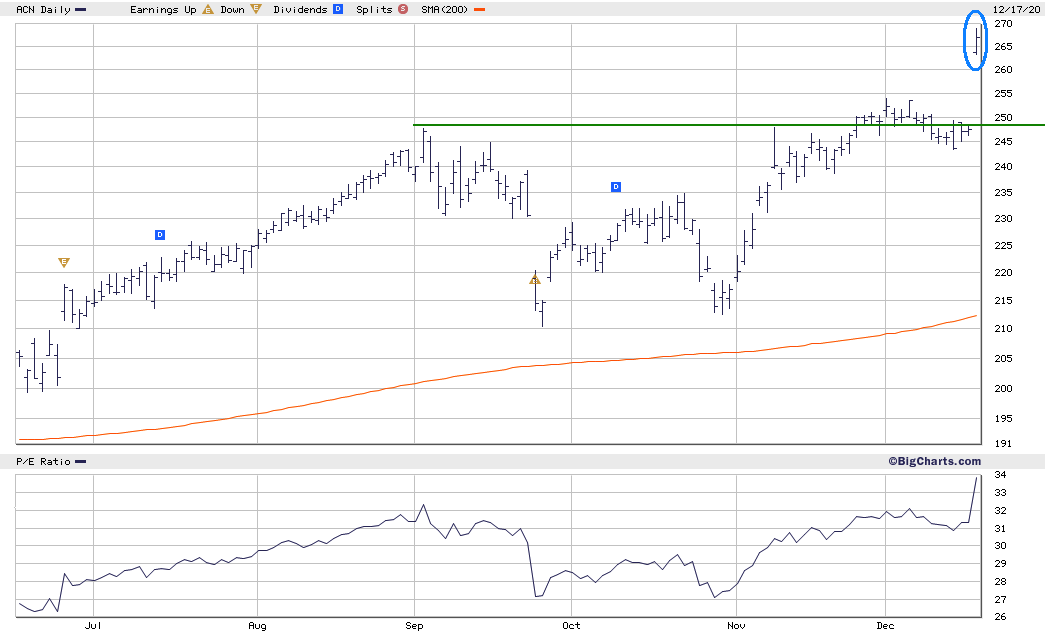This screenshot has width=1045, height=635.
Task: Select the dividend D marker in October
Action: (x=616, y=187)
